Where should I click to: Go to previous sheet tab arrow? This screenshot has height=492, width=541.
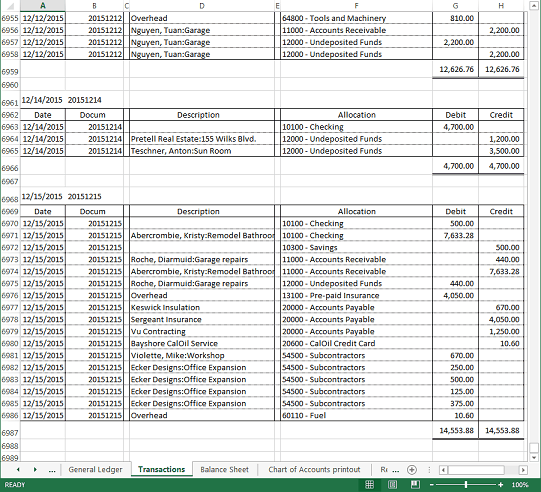[18, 470]
